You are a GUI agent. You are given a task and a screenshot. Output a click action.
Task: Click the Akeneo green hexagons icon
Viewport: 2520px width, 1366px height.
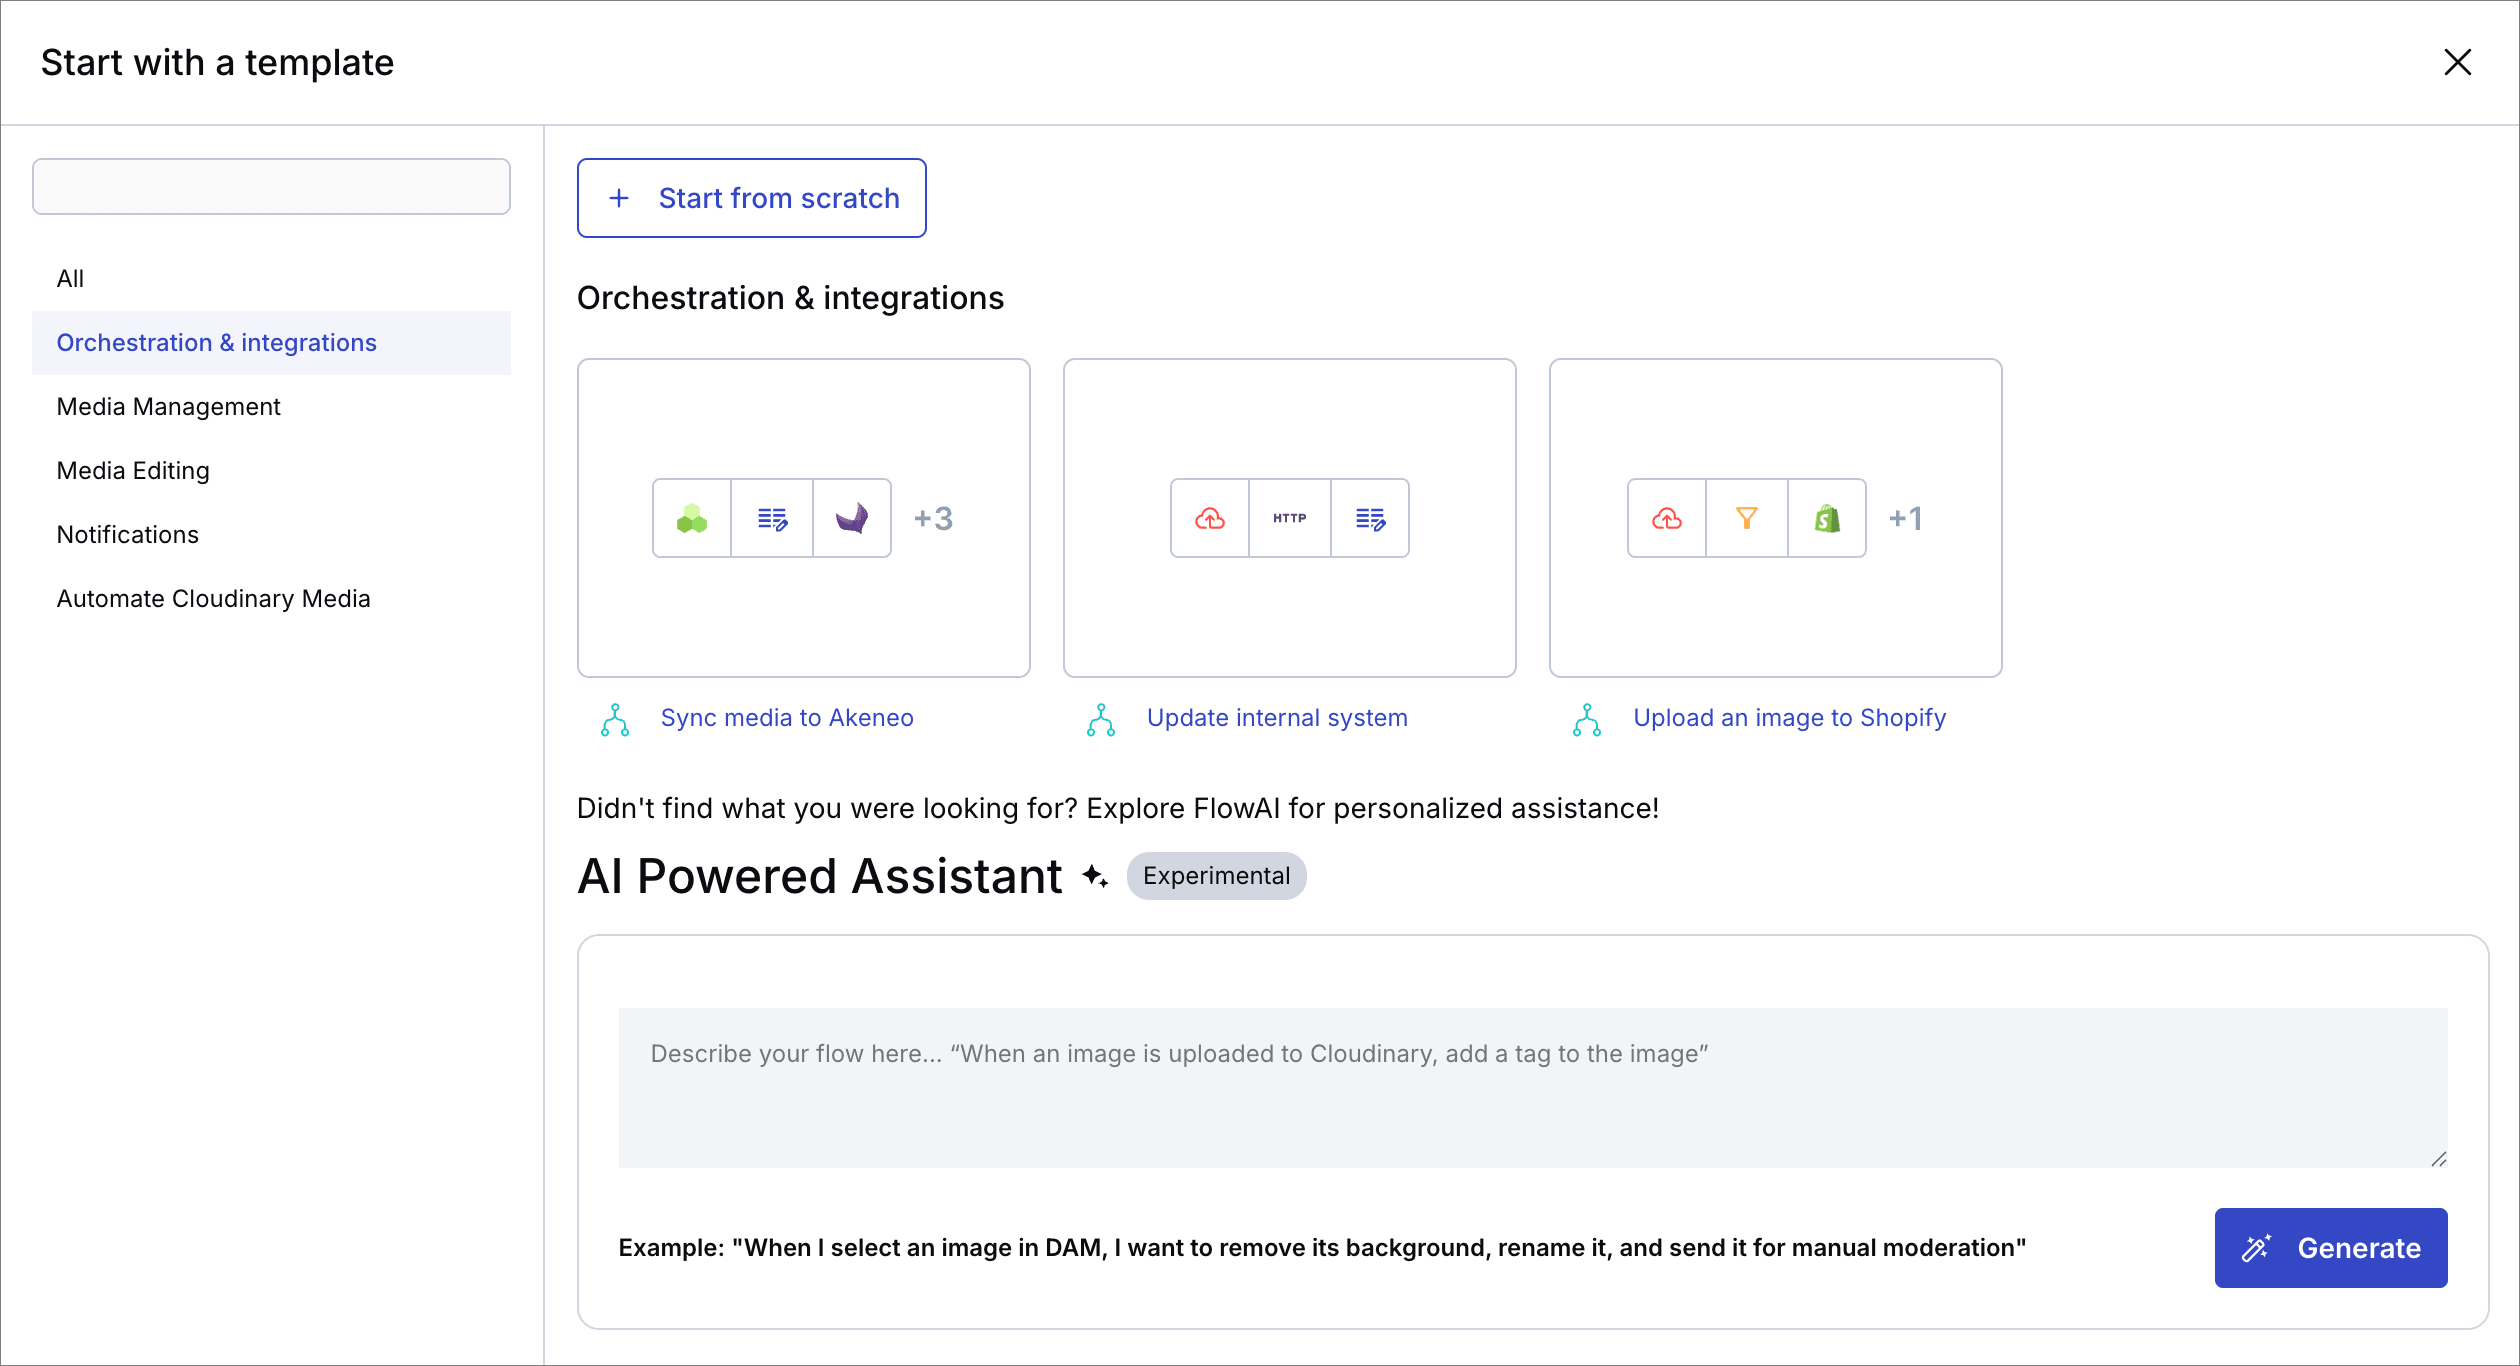point(692,518)
